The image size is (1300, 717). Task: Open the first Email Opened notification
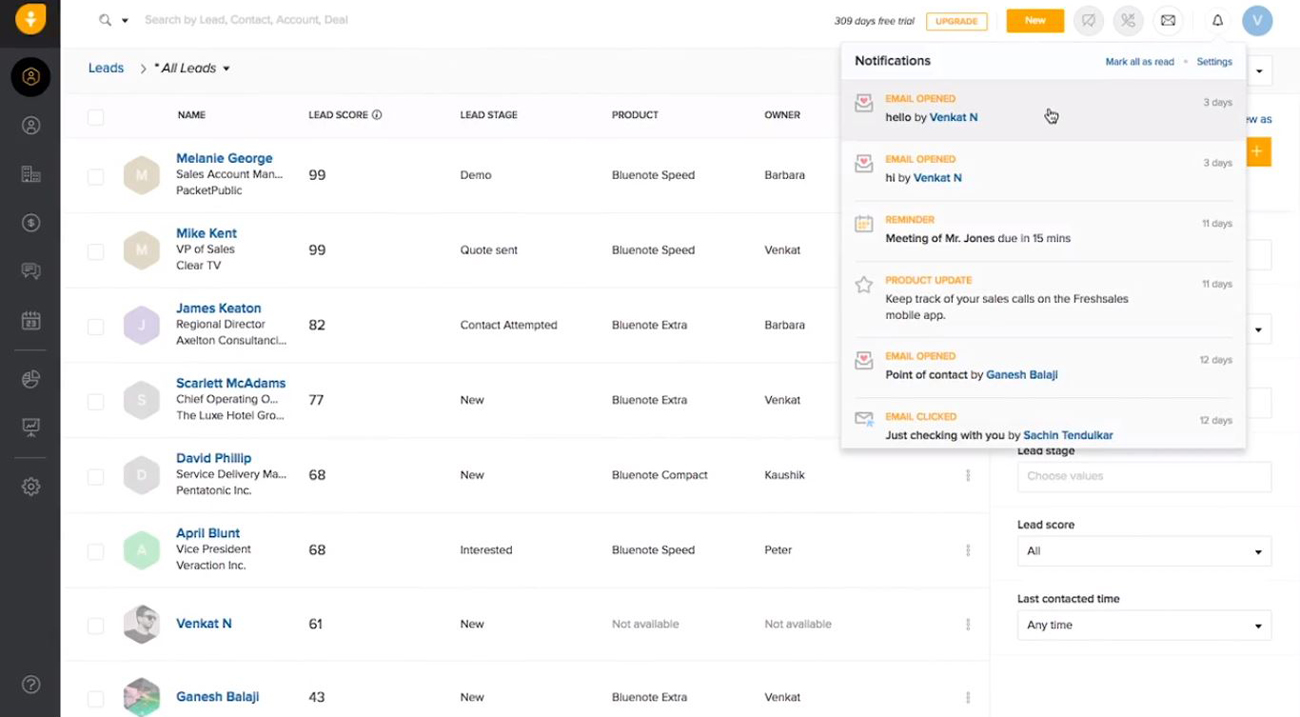pos(1042,109)
